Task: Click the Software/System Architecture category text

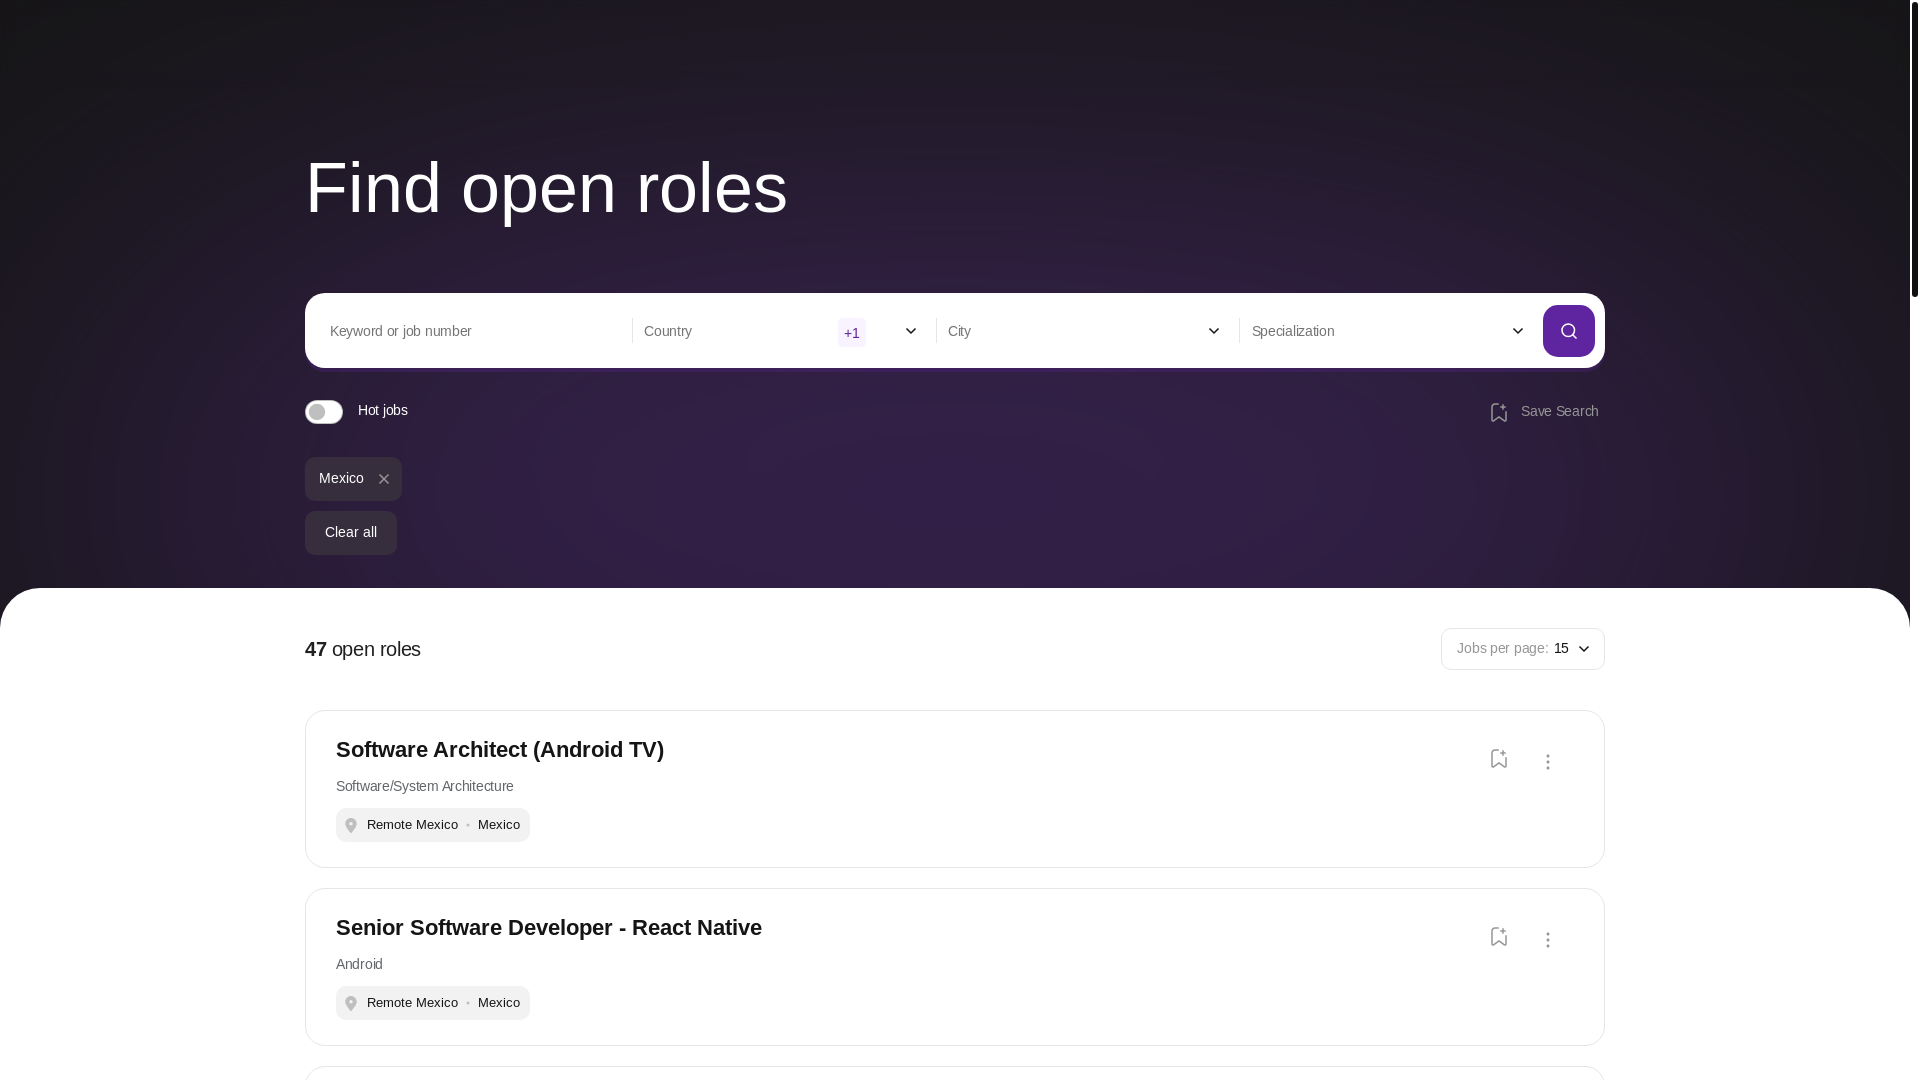Action: [x=425, y=786]
